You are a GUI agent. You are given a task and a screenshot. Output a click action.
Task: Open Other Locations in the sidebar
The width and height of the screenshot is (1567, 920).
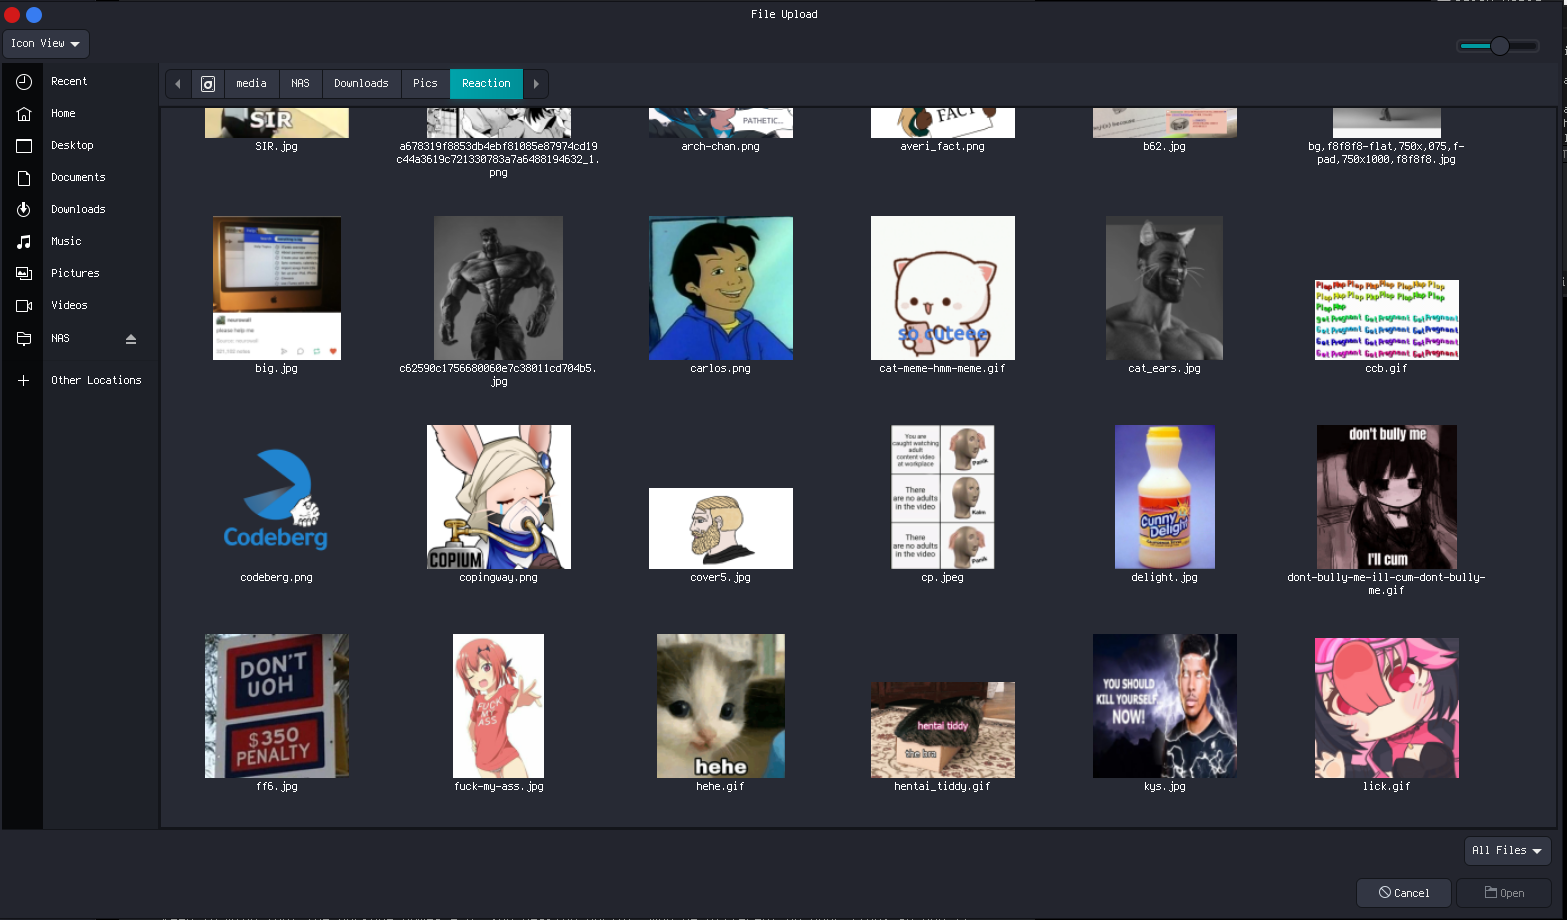tap(96, 381)
